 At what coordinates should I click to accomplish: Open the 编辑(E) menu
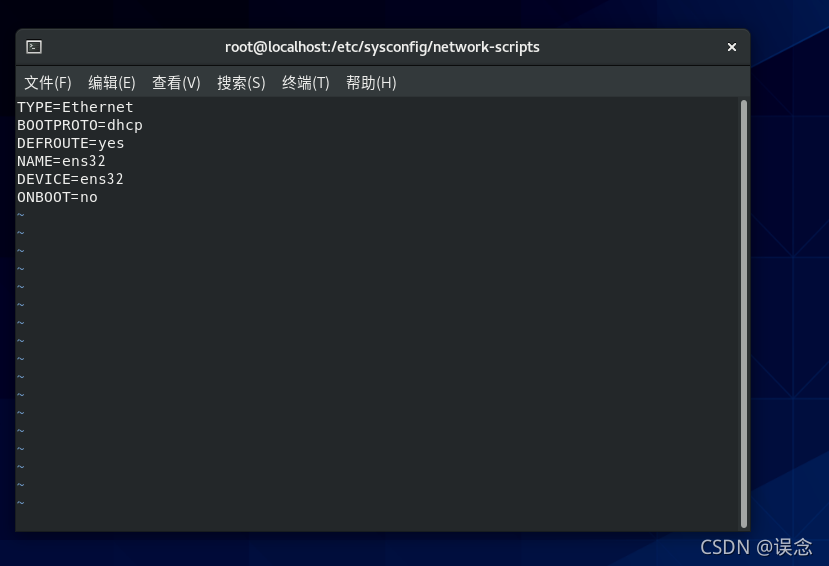(112, 82)
